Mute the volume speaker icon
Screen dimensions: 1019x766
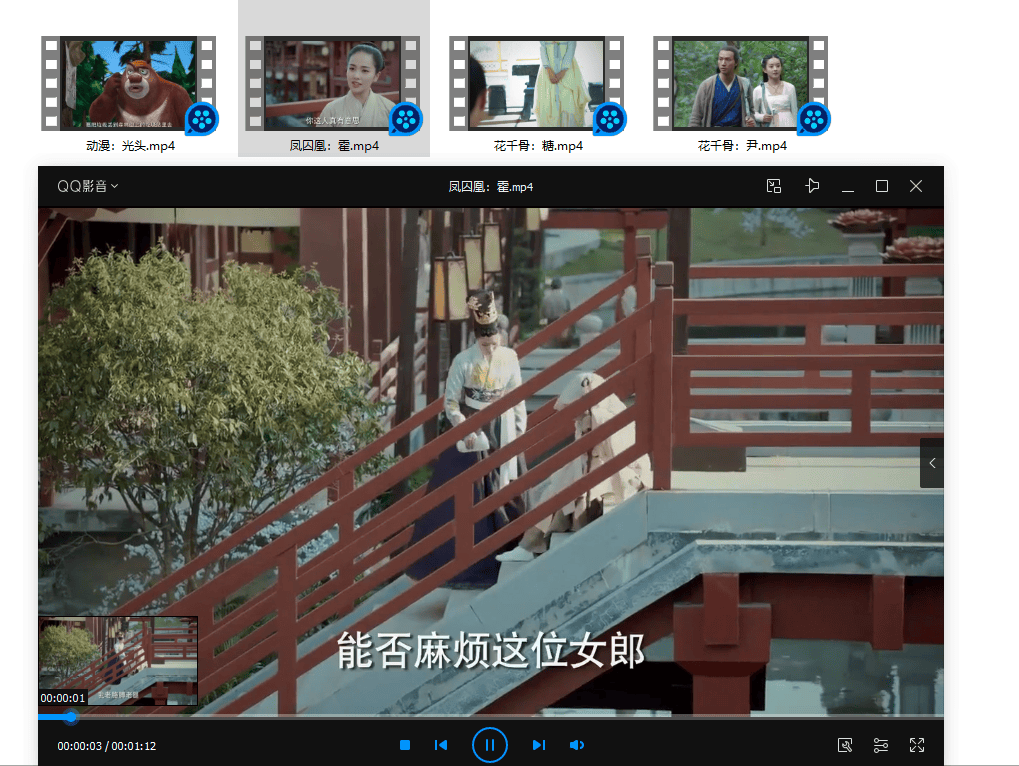coord(577,745)
